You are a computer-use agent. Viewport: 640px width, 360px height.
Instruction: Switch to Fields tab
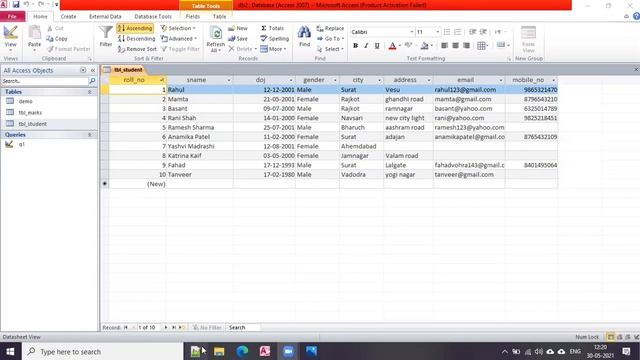click(x=193, y=16)
